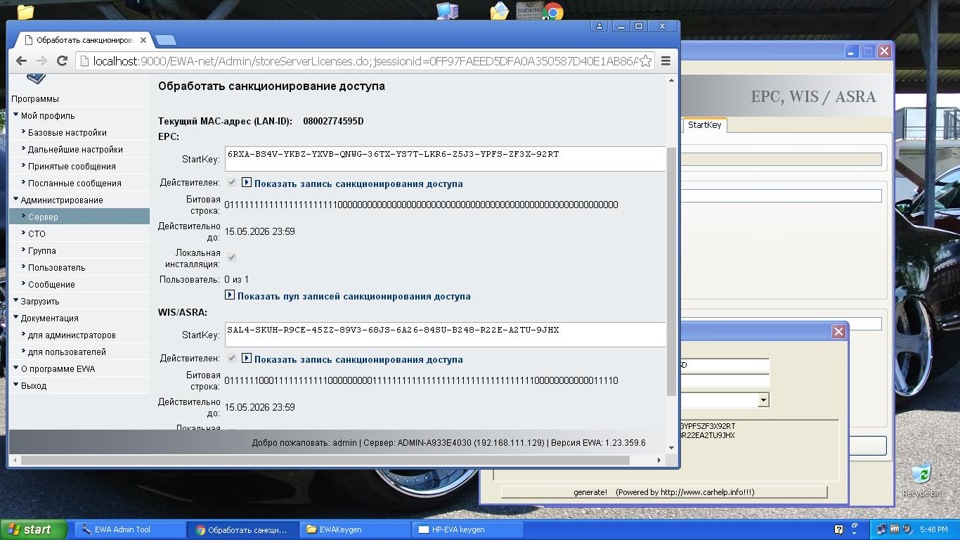The width and height of the screenshot is (960, 540).
Task: Open Базовые настройки in the sidebar
Action: click(67, 133)
